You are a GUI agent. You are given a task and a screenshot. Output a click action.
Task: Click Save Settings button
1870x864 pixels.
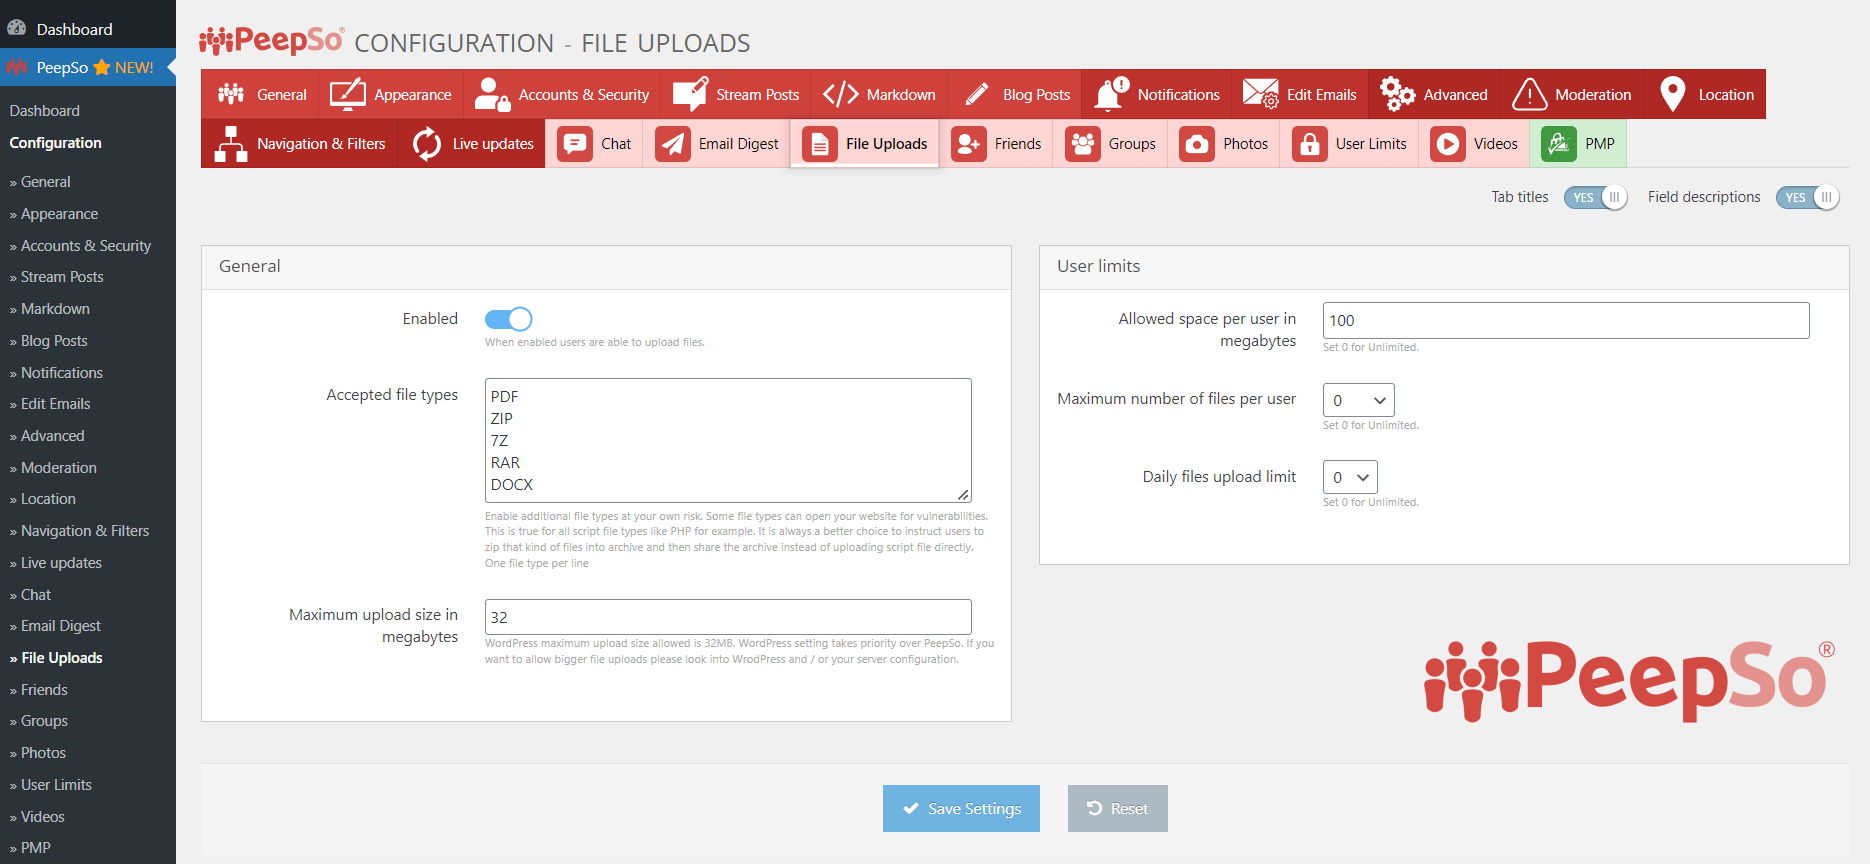(x=961, y=808)
